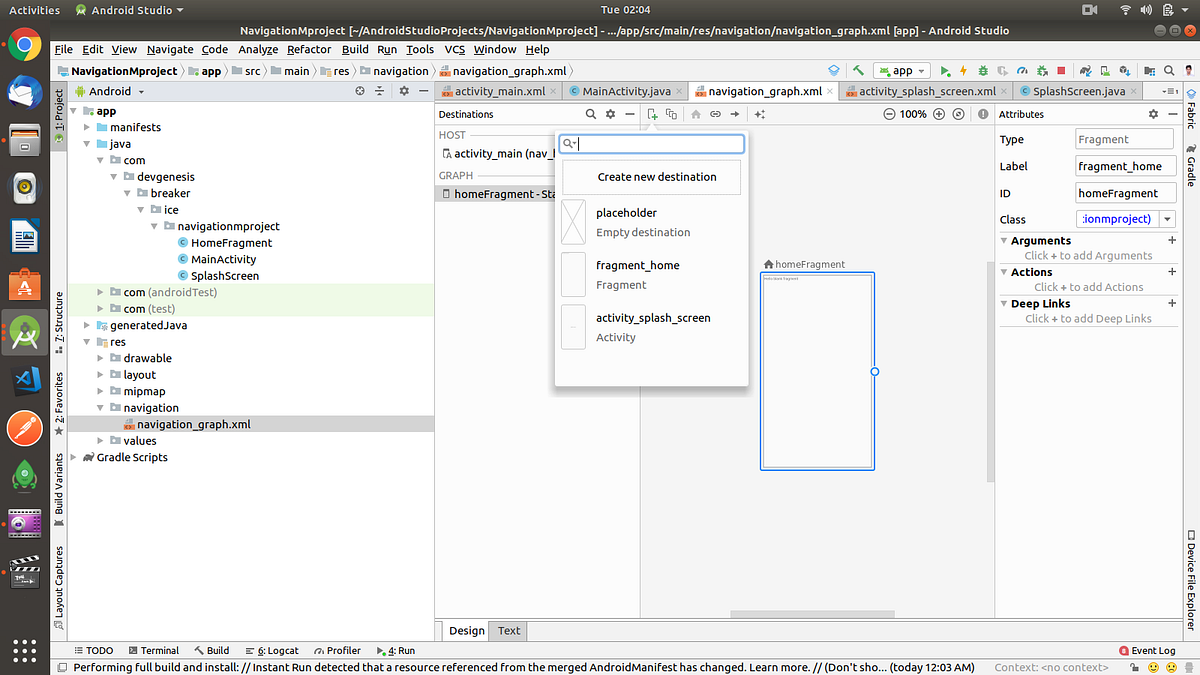This screenshot has width=1200, height=675.
Task: Run the app using the green Run icon
Action: click(944, 71)
